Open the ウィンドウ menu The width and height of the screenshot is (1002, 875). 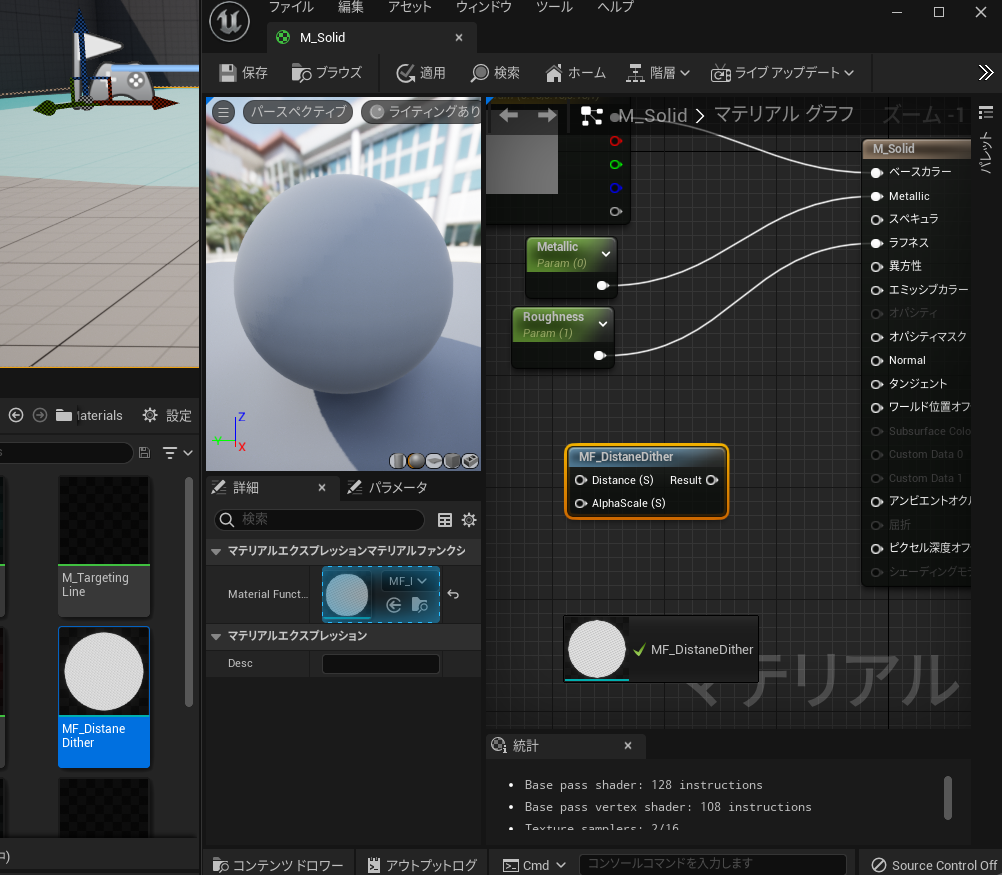[x=483, y=7]
